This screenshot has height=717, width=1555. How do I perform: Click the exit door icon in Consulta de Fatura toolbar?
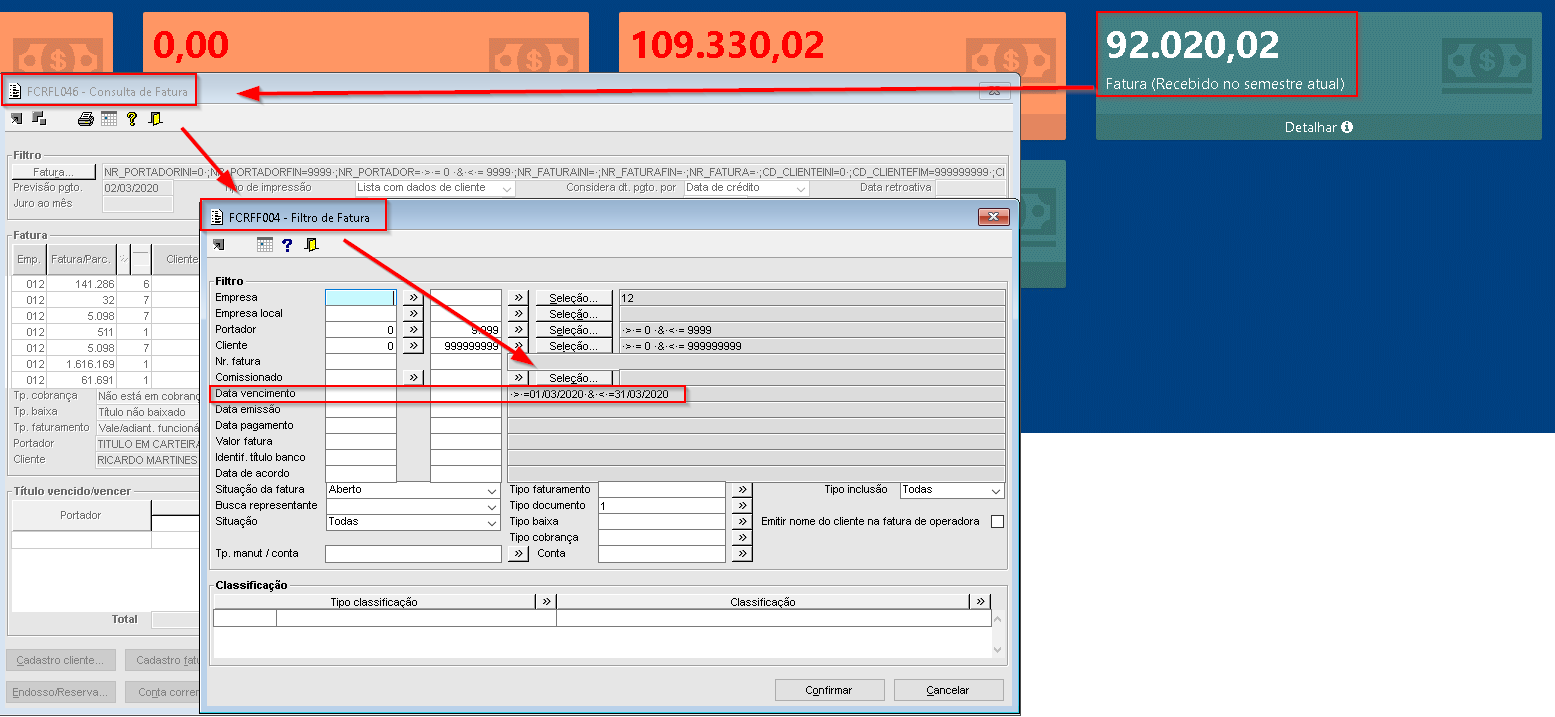coord(155,119)
